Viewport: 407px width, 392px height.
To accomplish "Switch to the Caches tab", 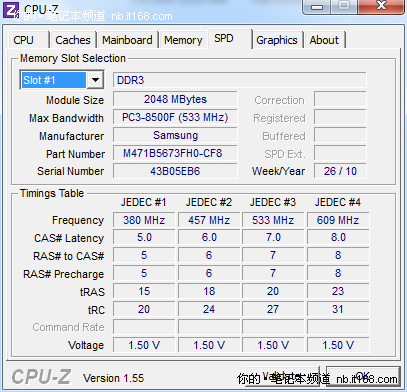I will pyautogui.click(x=73, y=40).
